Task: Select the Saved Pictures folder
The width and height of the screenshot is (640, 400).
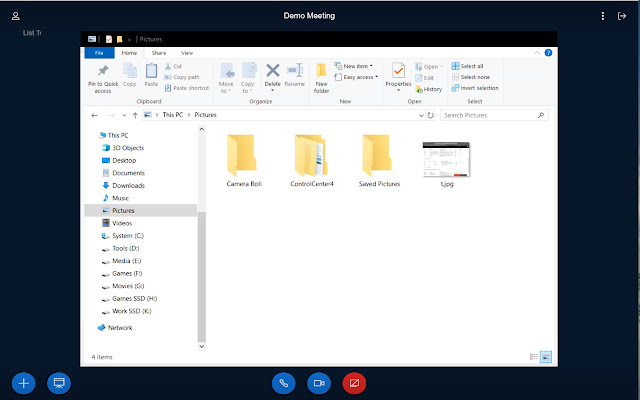Action: (379, 161)
